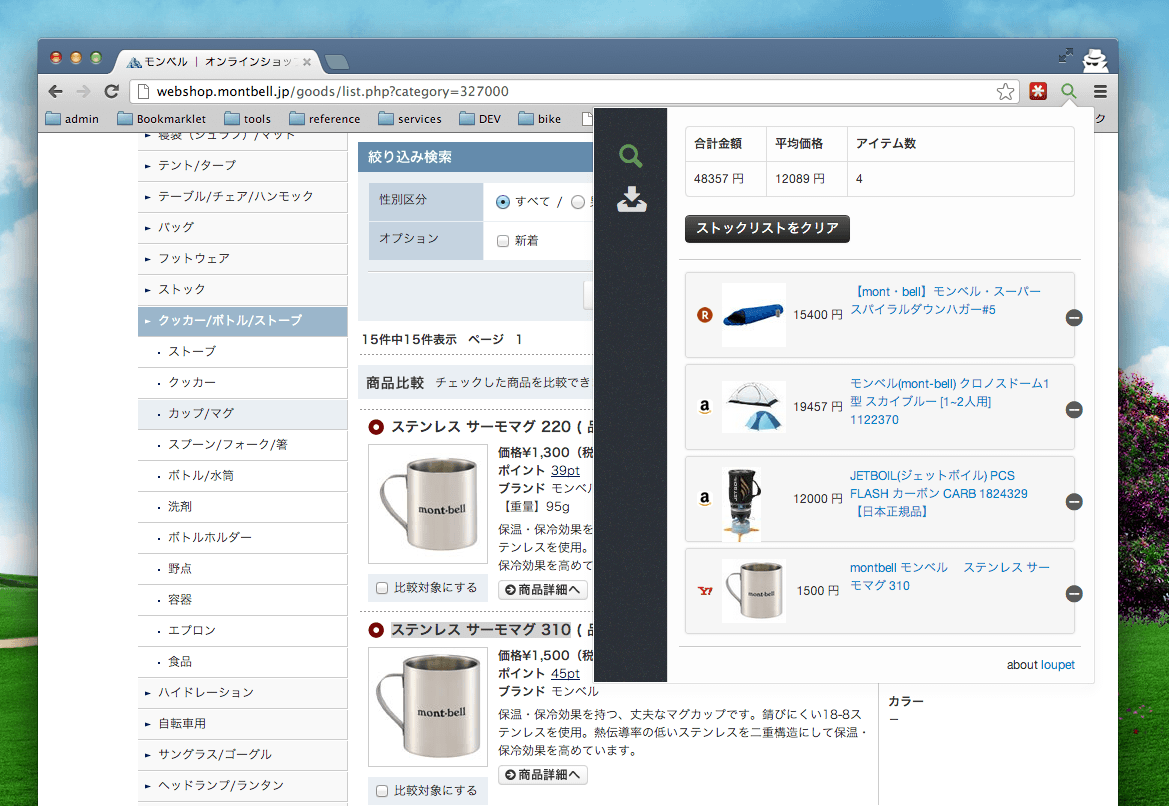Viewport: 1169px width, 806px height.
Task: Open the services bookmarks folder
Action: (410, 119)
